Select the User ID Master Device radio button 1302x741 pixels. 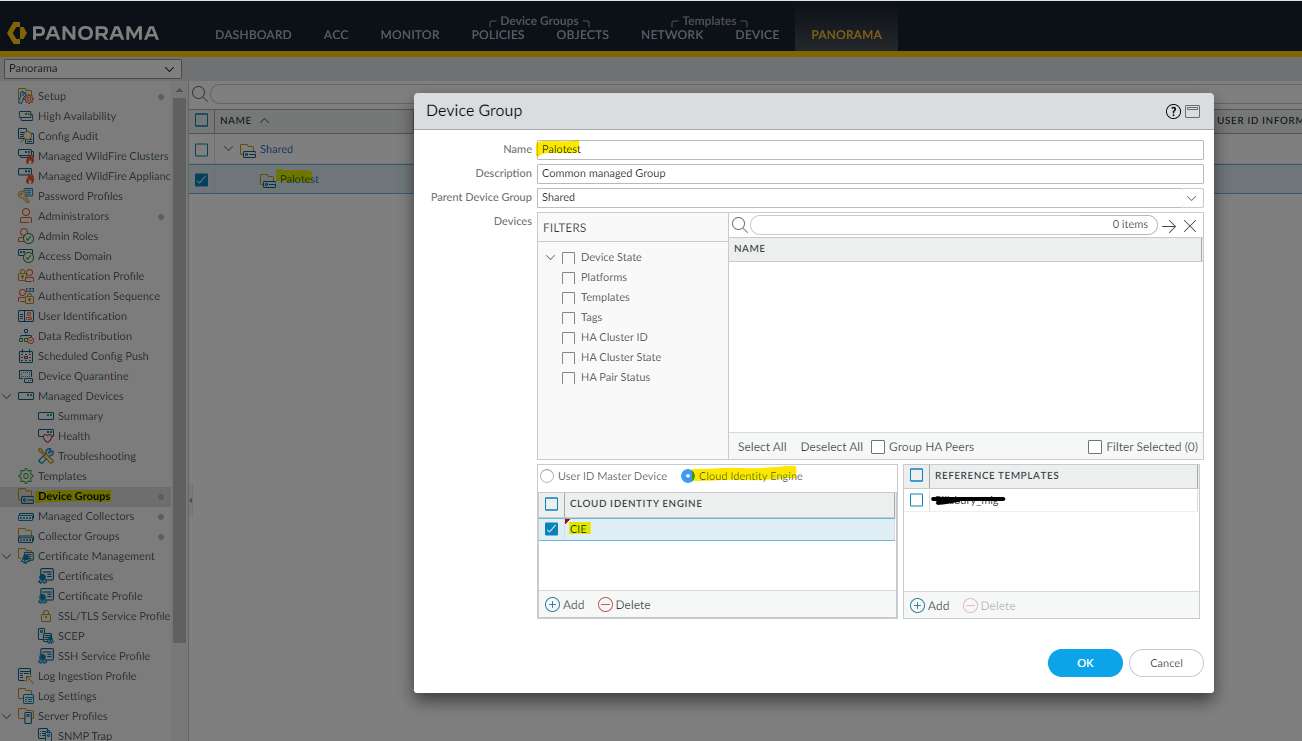[x=547, y=476]
